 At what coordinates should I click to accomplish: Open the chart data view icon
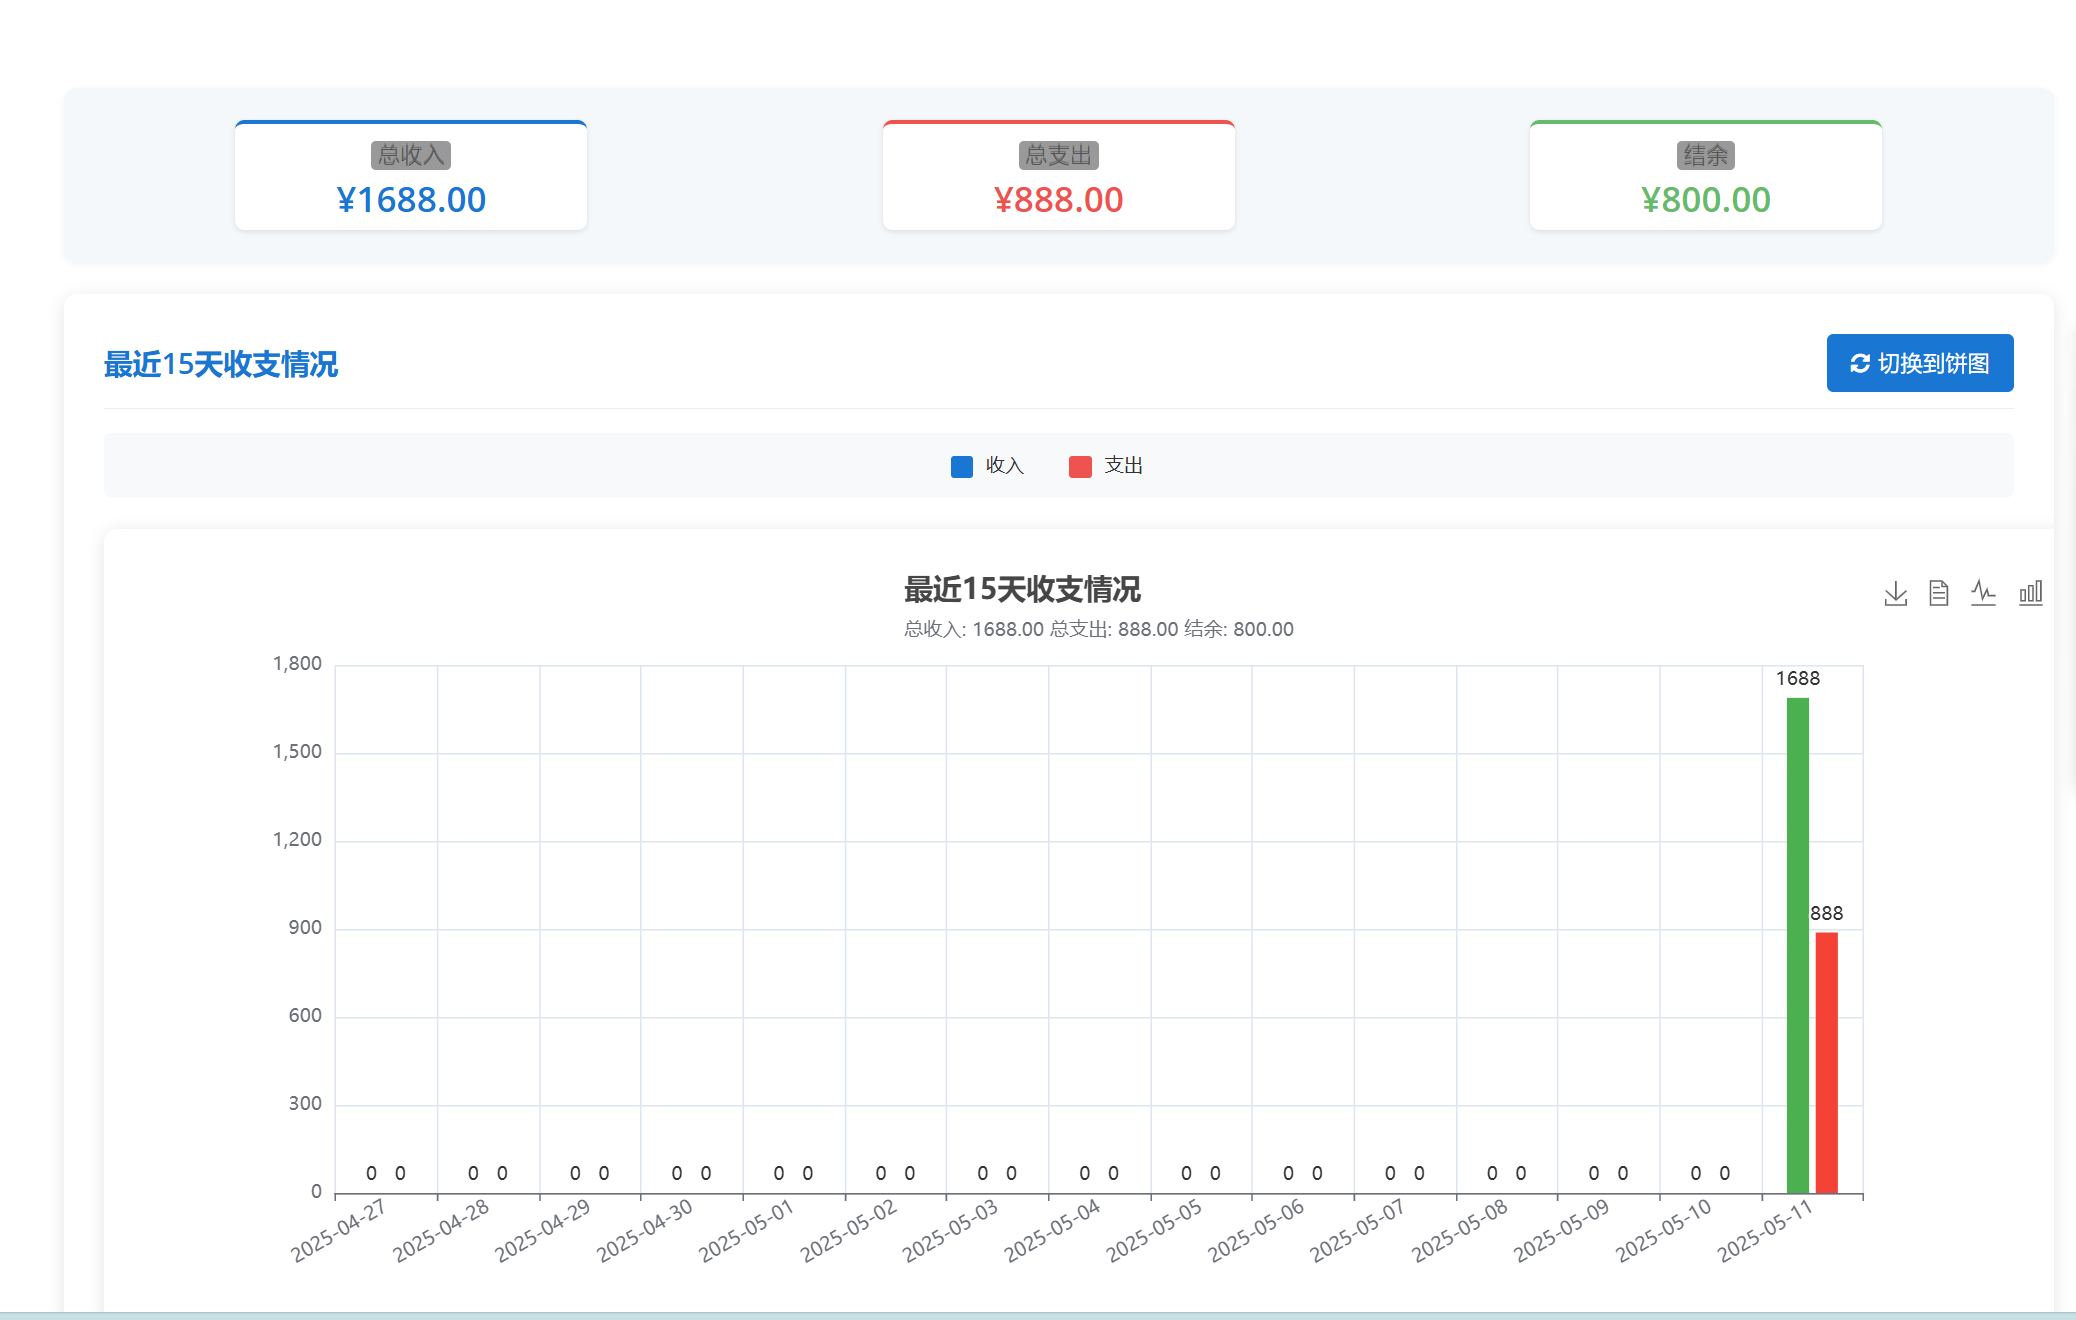[x=1939, y=593]
